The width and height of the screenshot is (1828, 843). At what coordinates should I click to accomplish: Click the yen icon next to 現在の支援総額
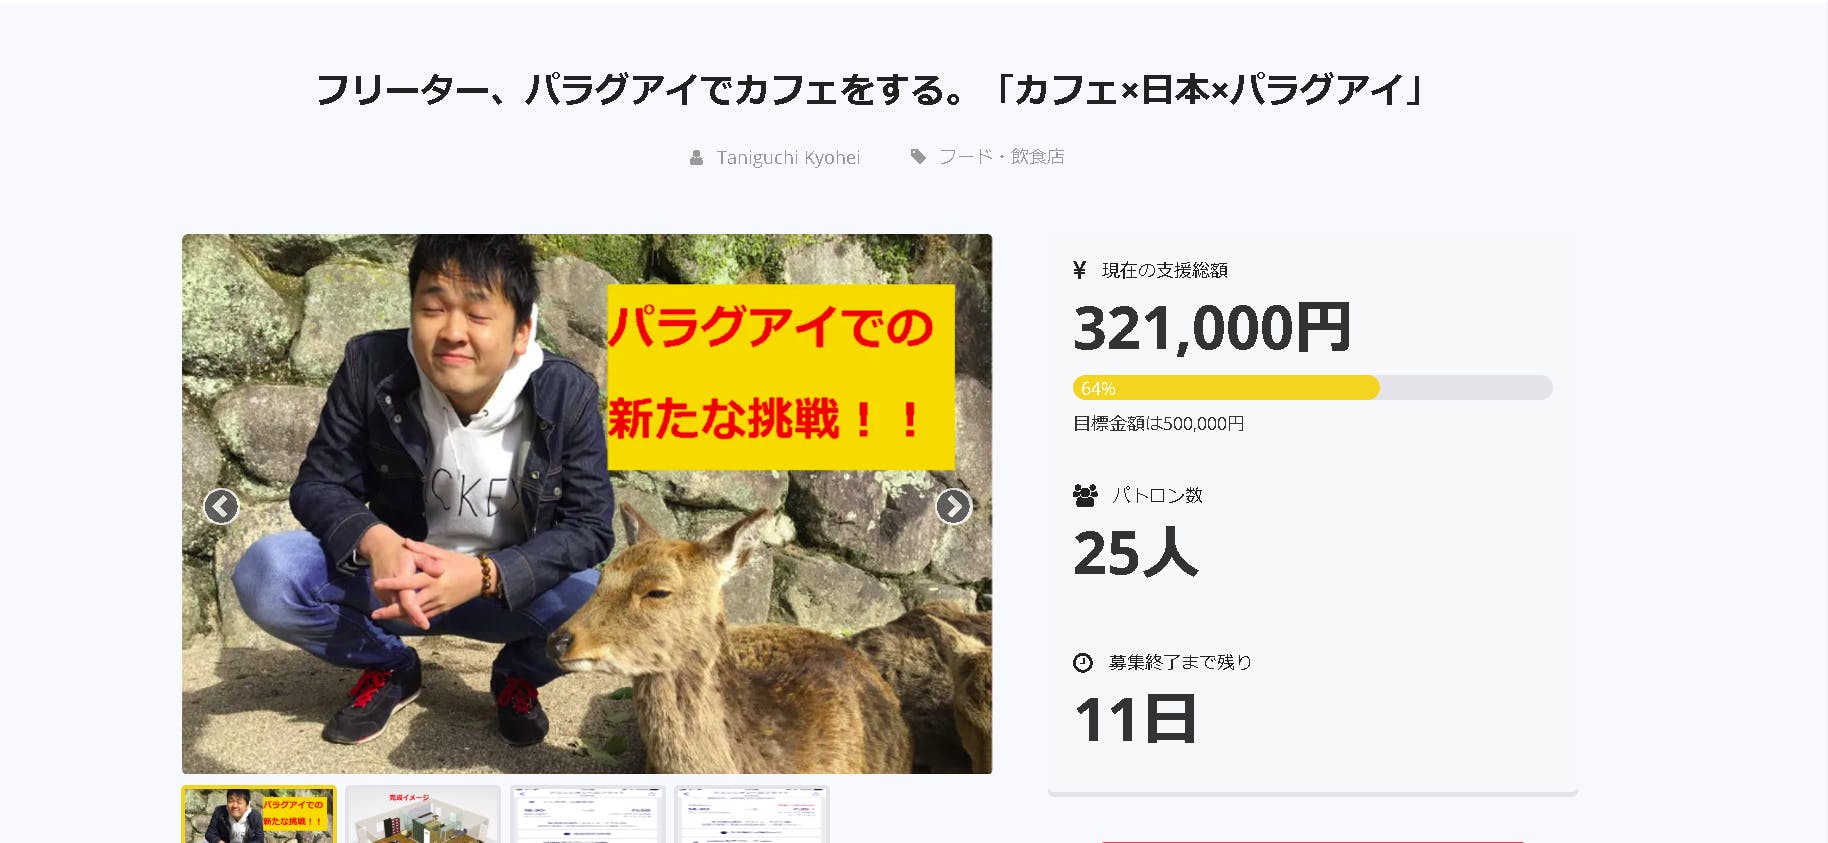[1079, 270]
